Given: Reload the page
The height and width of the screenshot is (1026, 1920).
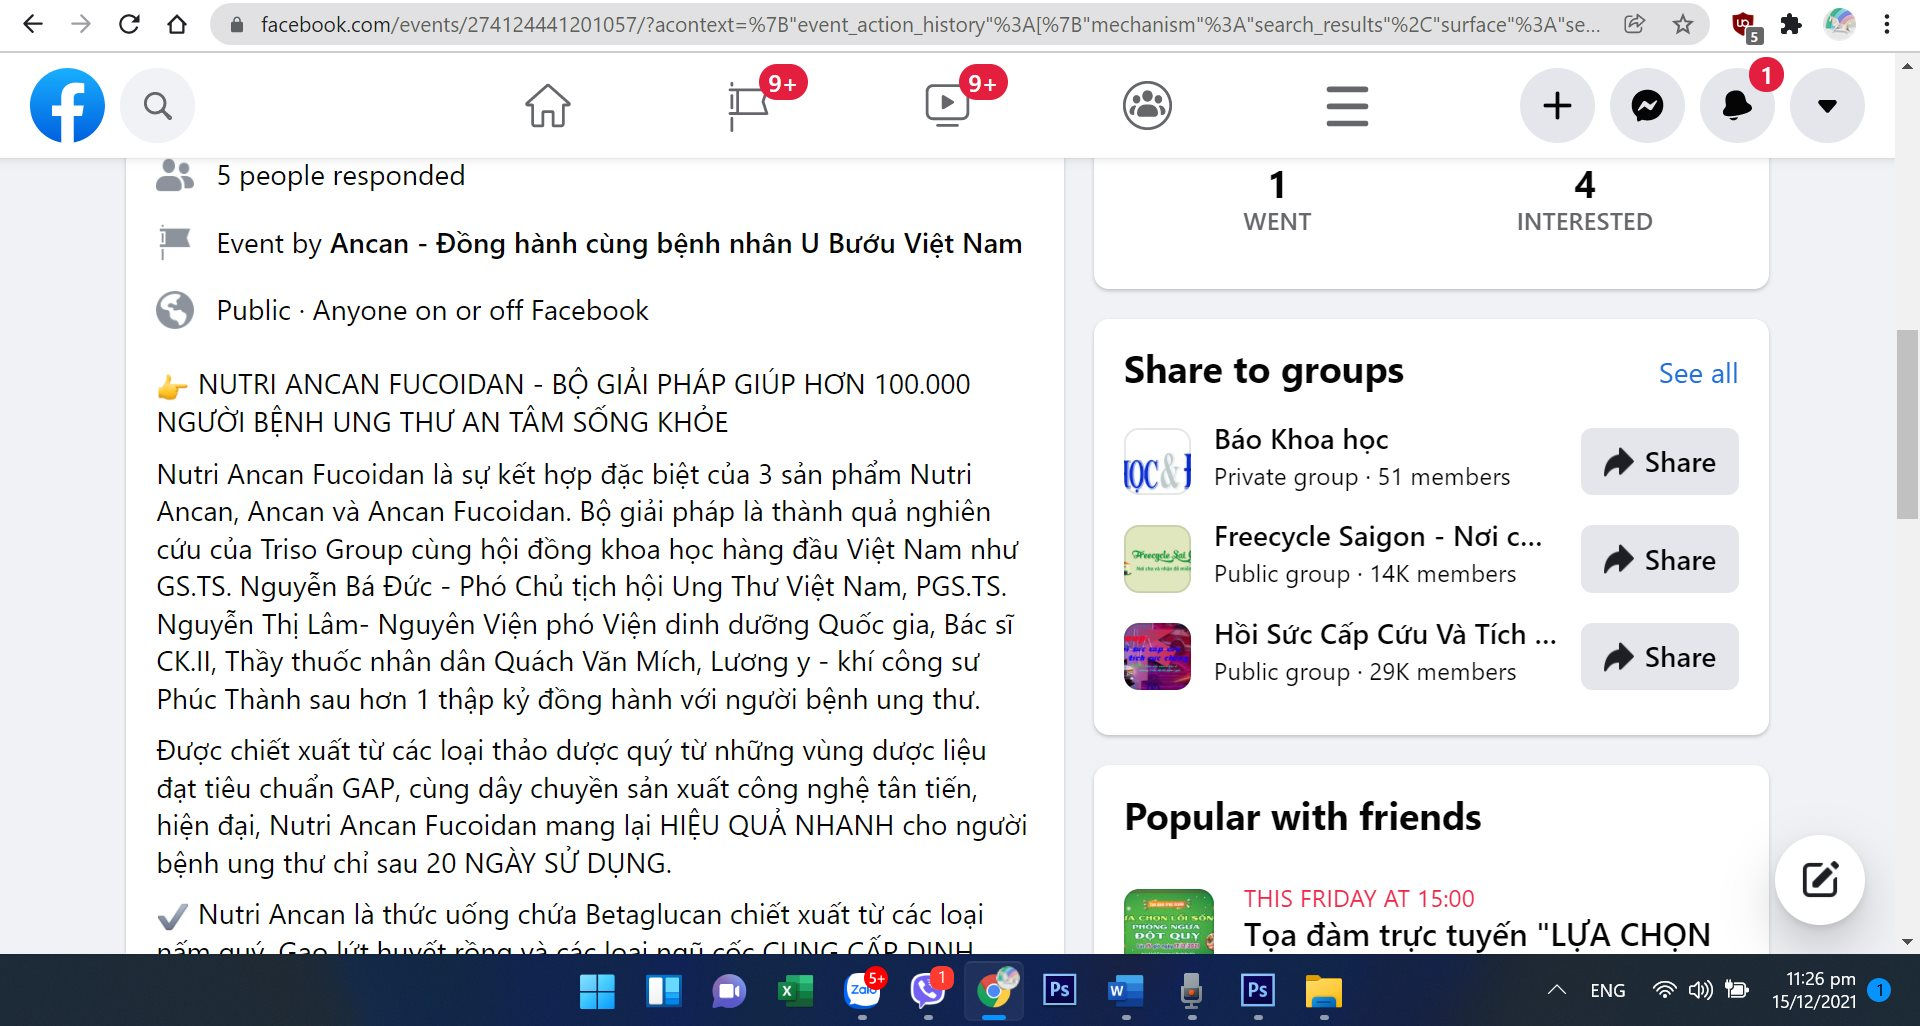Looking at the screenshot, I should pyautogui.click(x=129, y=24).
